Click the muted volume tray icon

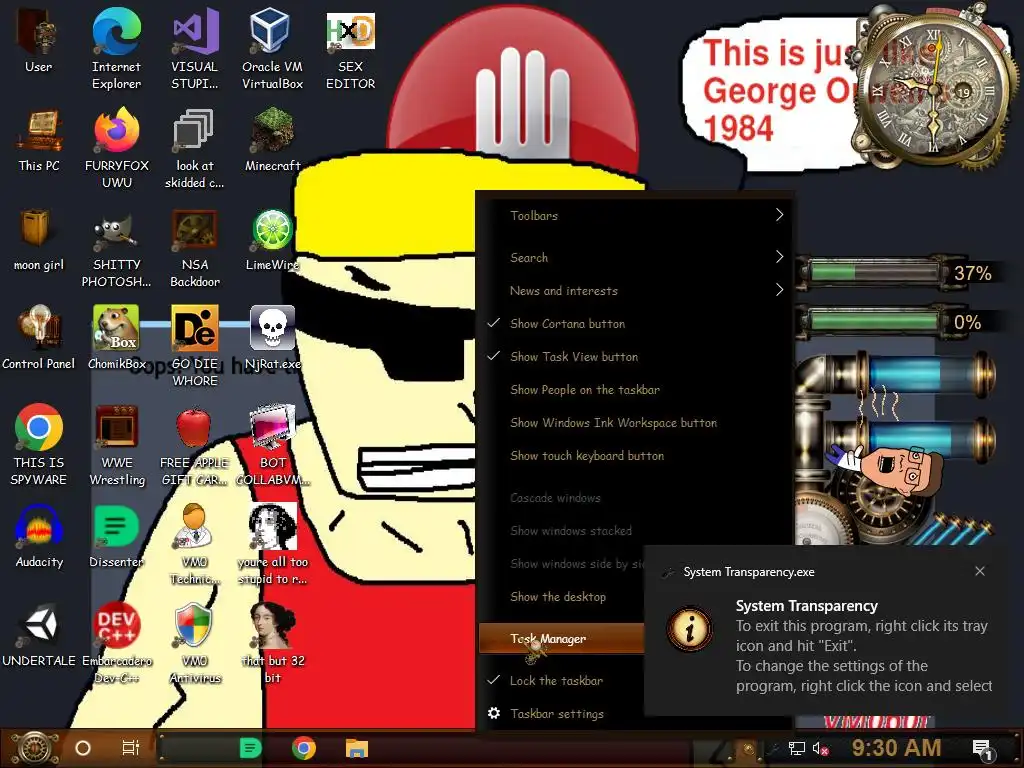821,748
